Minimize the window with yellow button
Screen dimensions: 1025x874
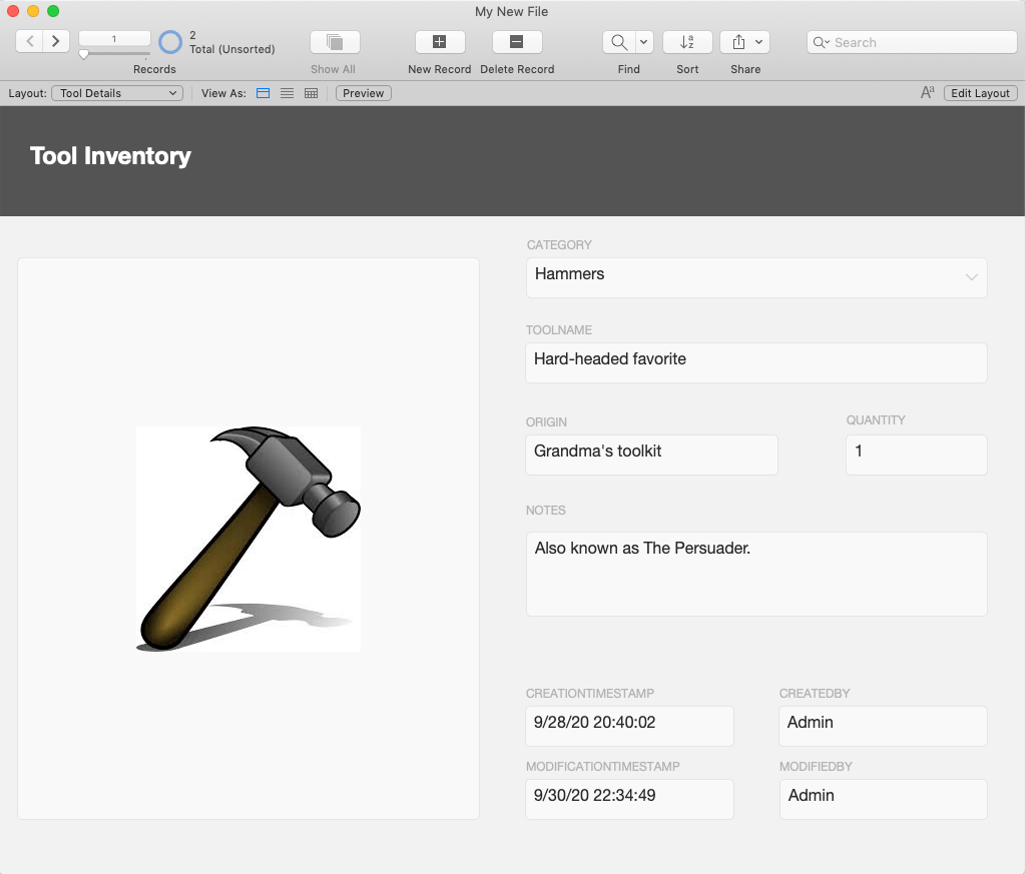[x=33, y=11]
